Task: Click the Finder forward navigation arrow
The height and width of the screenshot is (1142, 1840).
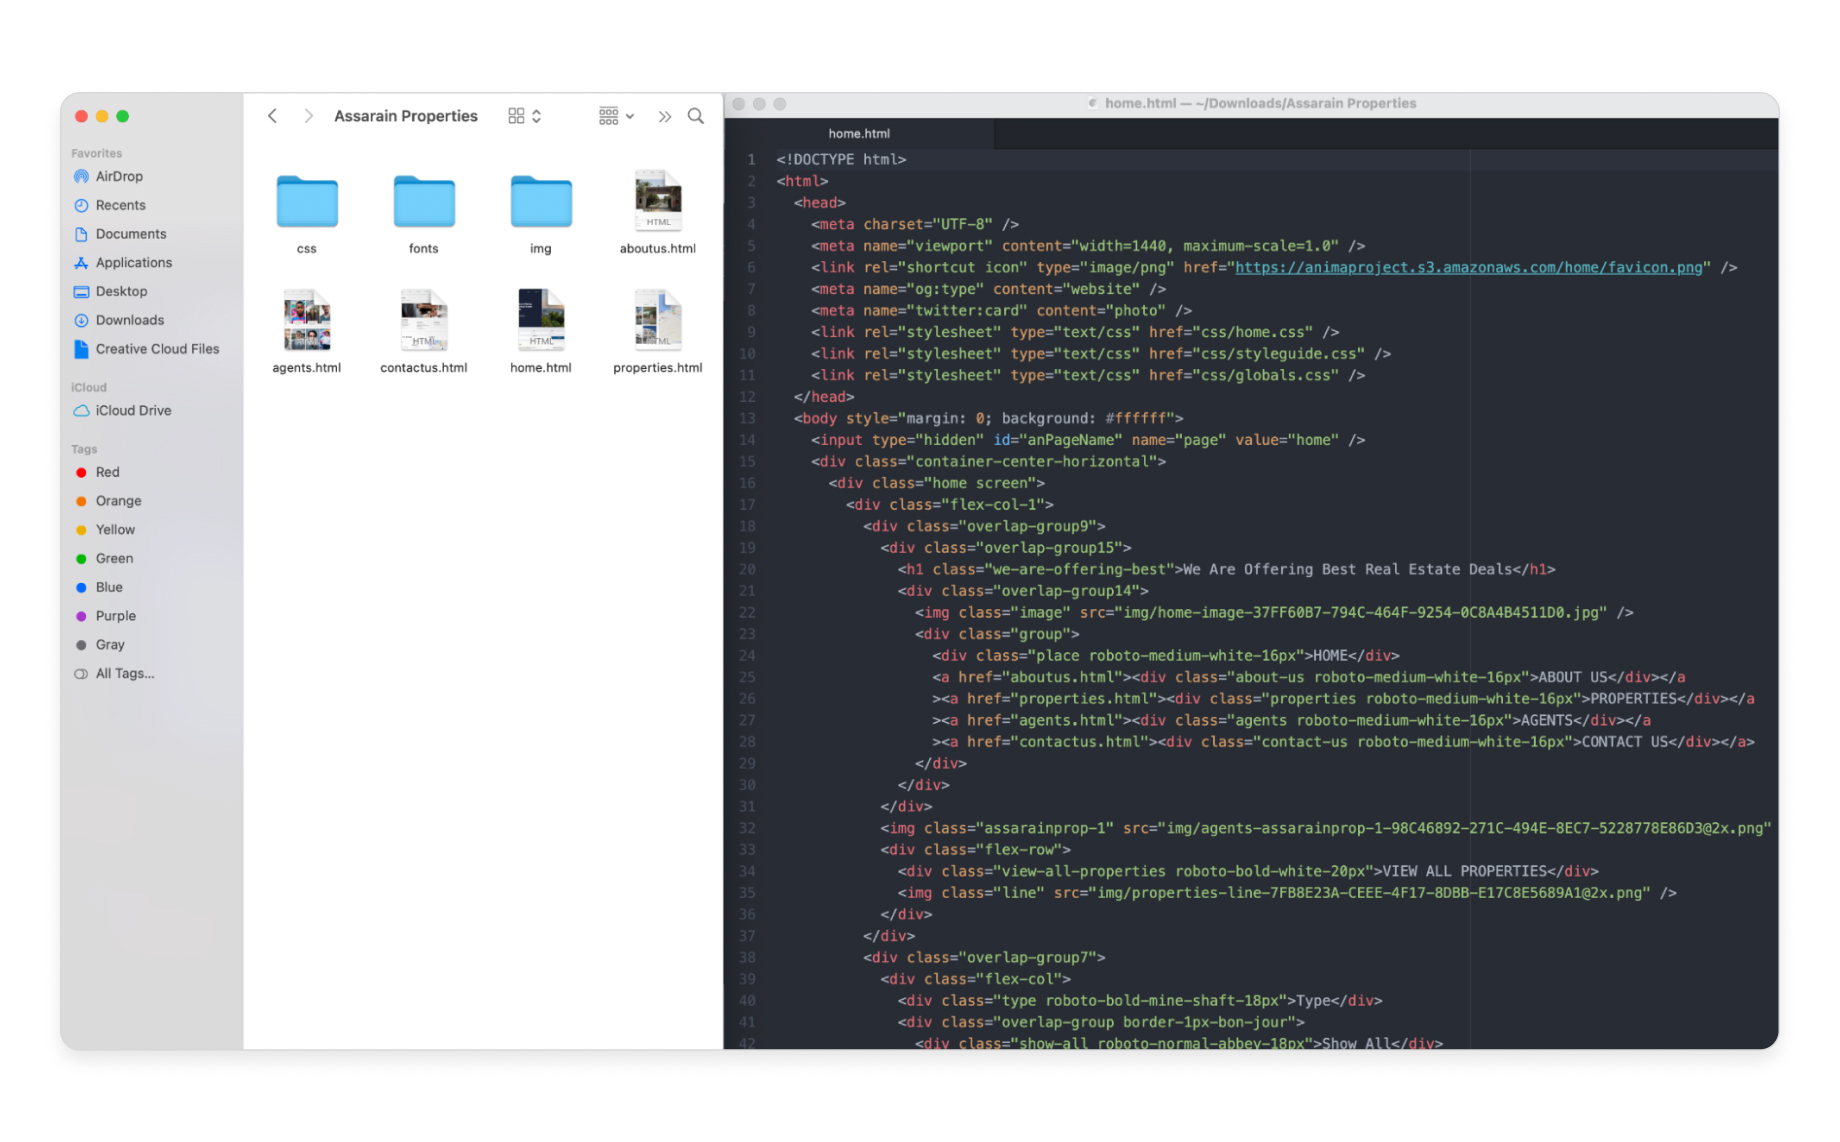Action: tap(308, 116)
